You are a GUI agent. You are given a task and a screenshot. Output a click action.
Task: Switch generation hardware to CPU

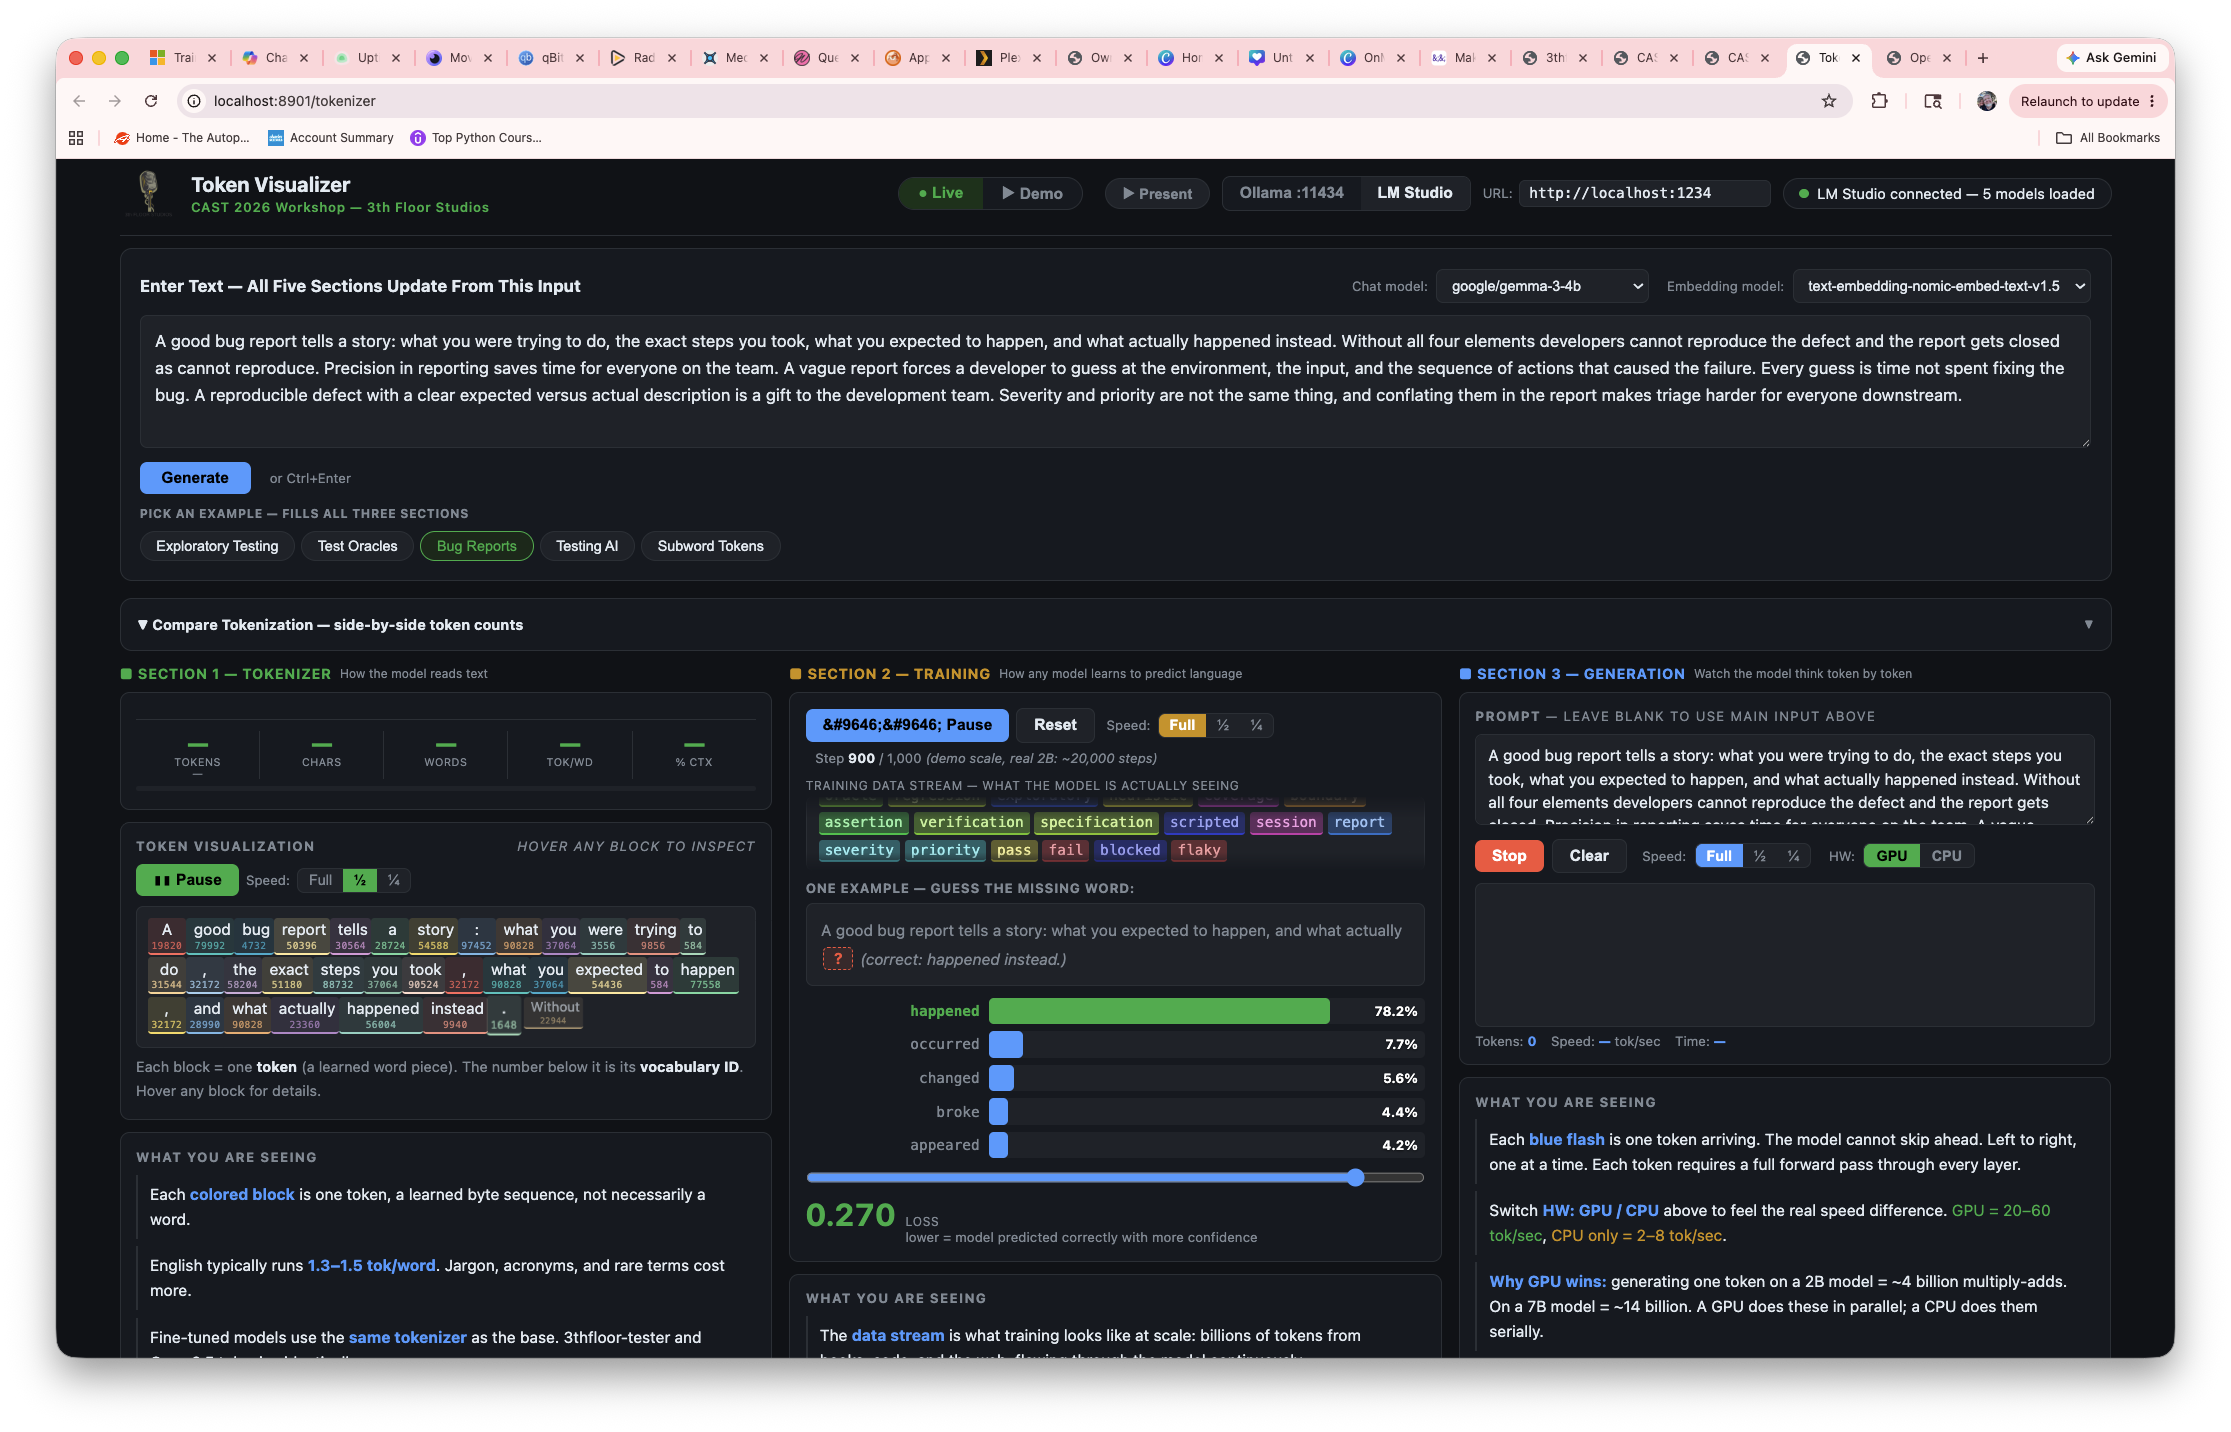coord(1945,856)
